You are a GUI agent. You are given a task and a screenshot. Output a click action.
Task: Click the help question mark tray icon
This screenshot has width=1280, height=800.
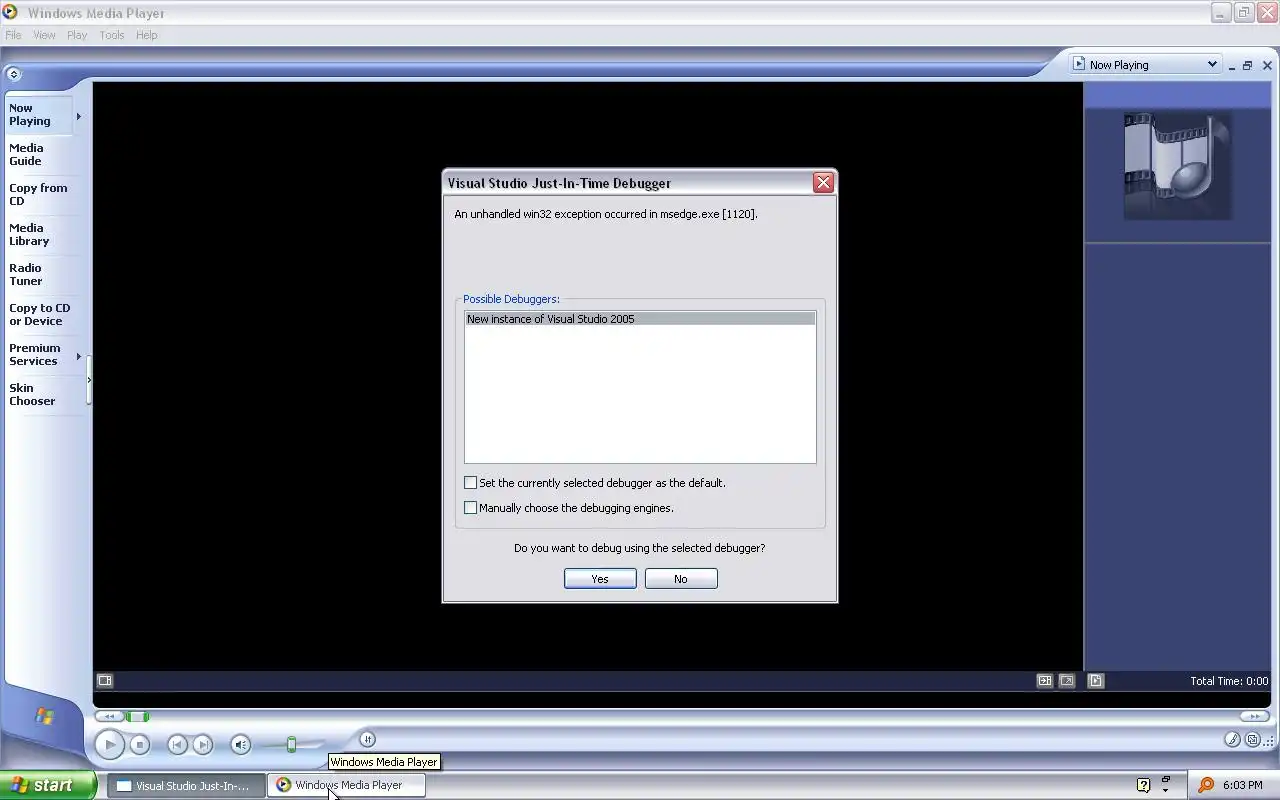coord(1144,785)
